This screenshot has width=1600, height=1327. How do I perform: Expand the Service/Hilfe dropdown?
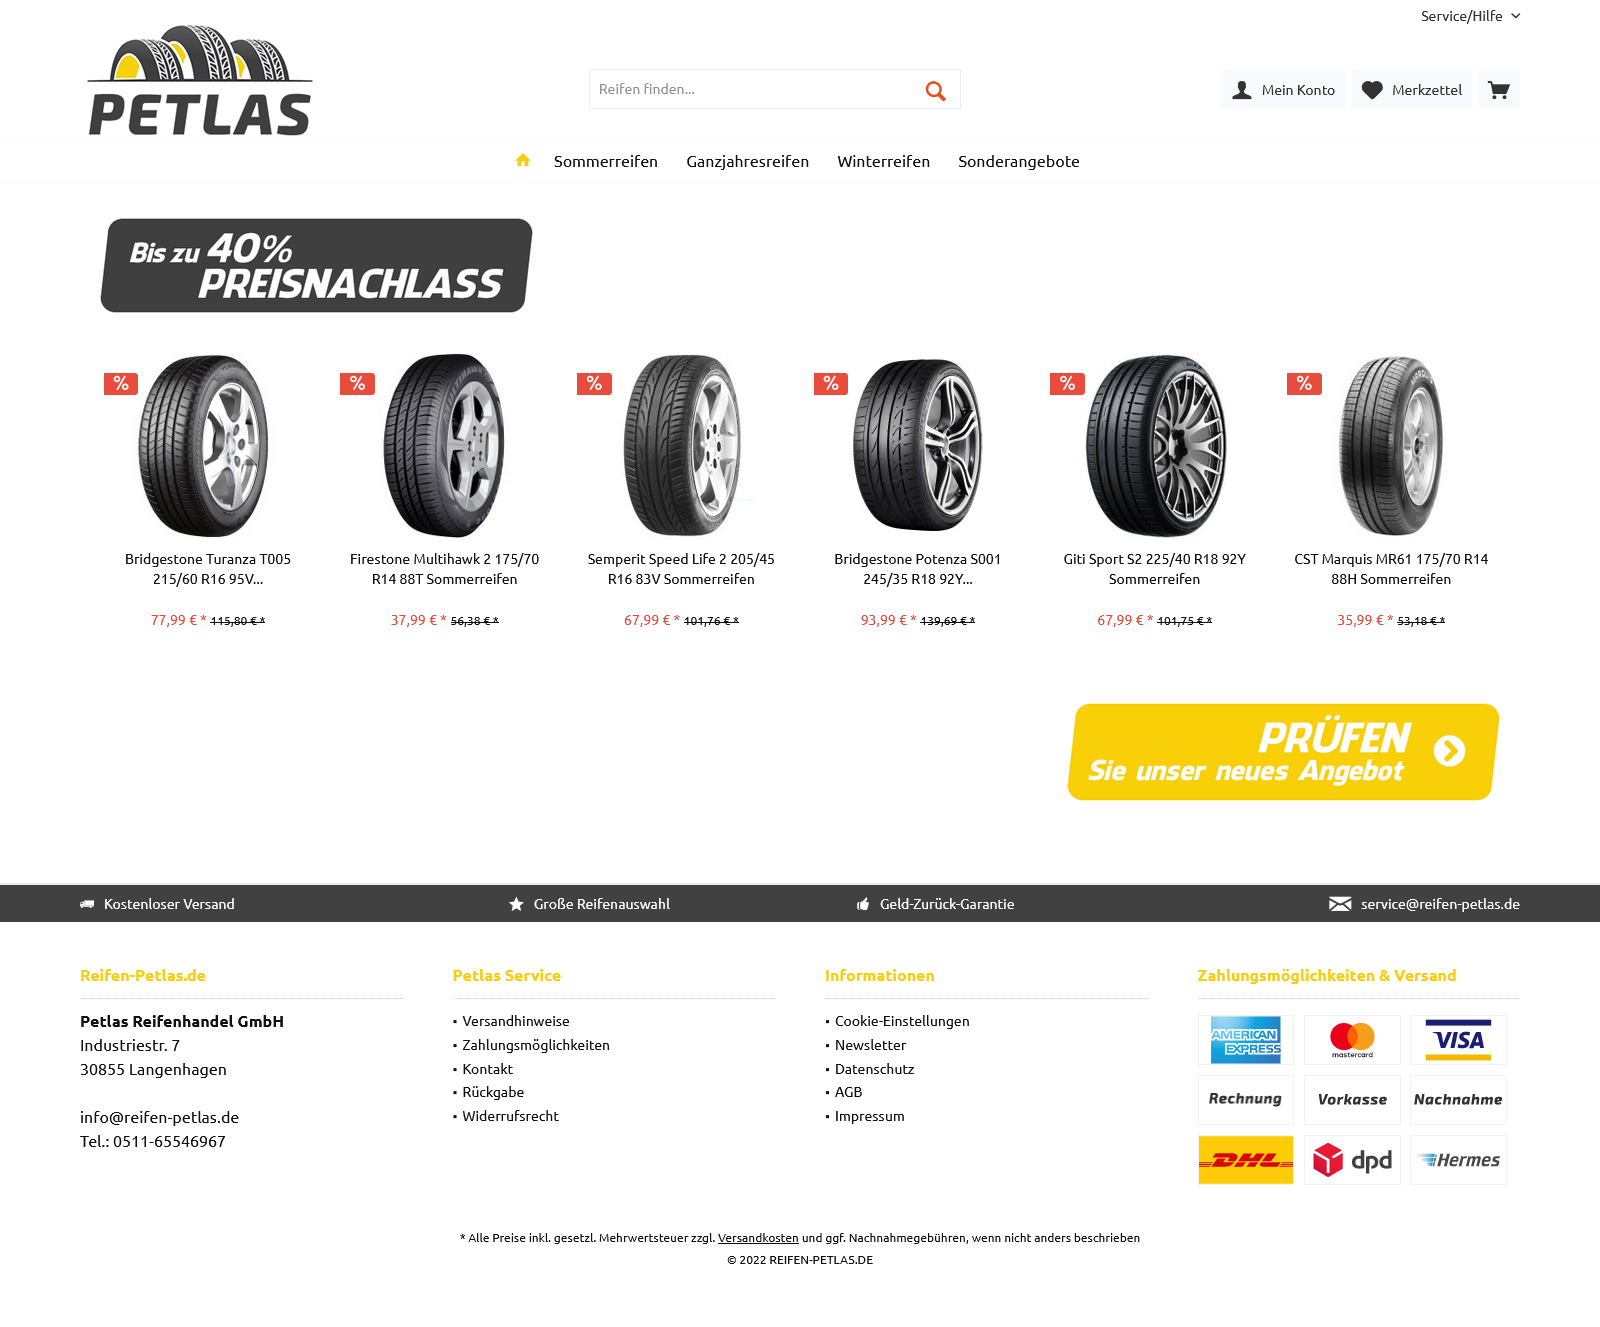pyautogui.click(x=1470, y=16)
